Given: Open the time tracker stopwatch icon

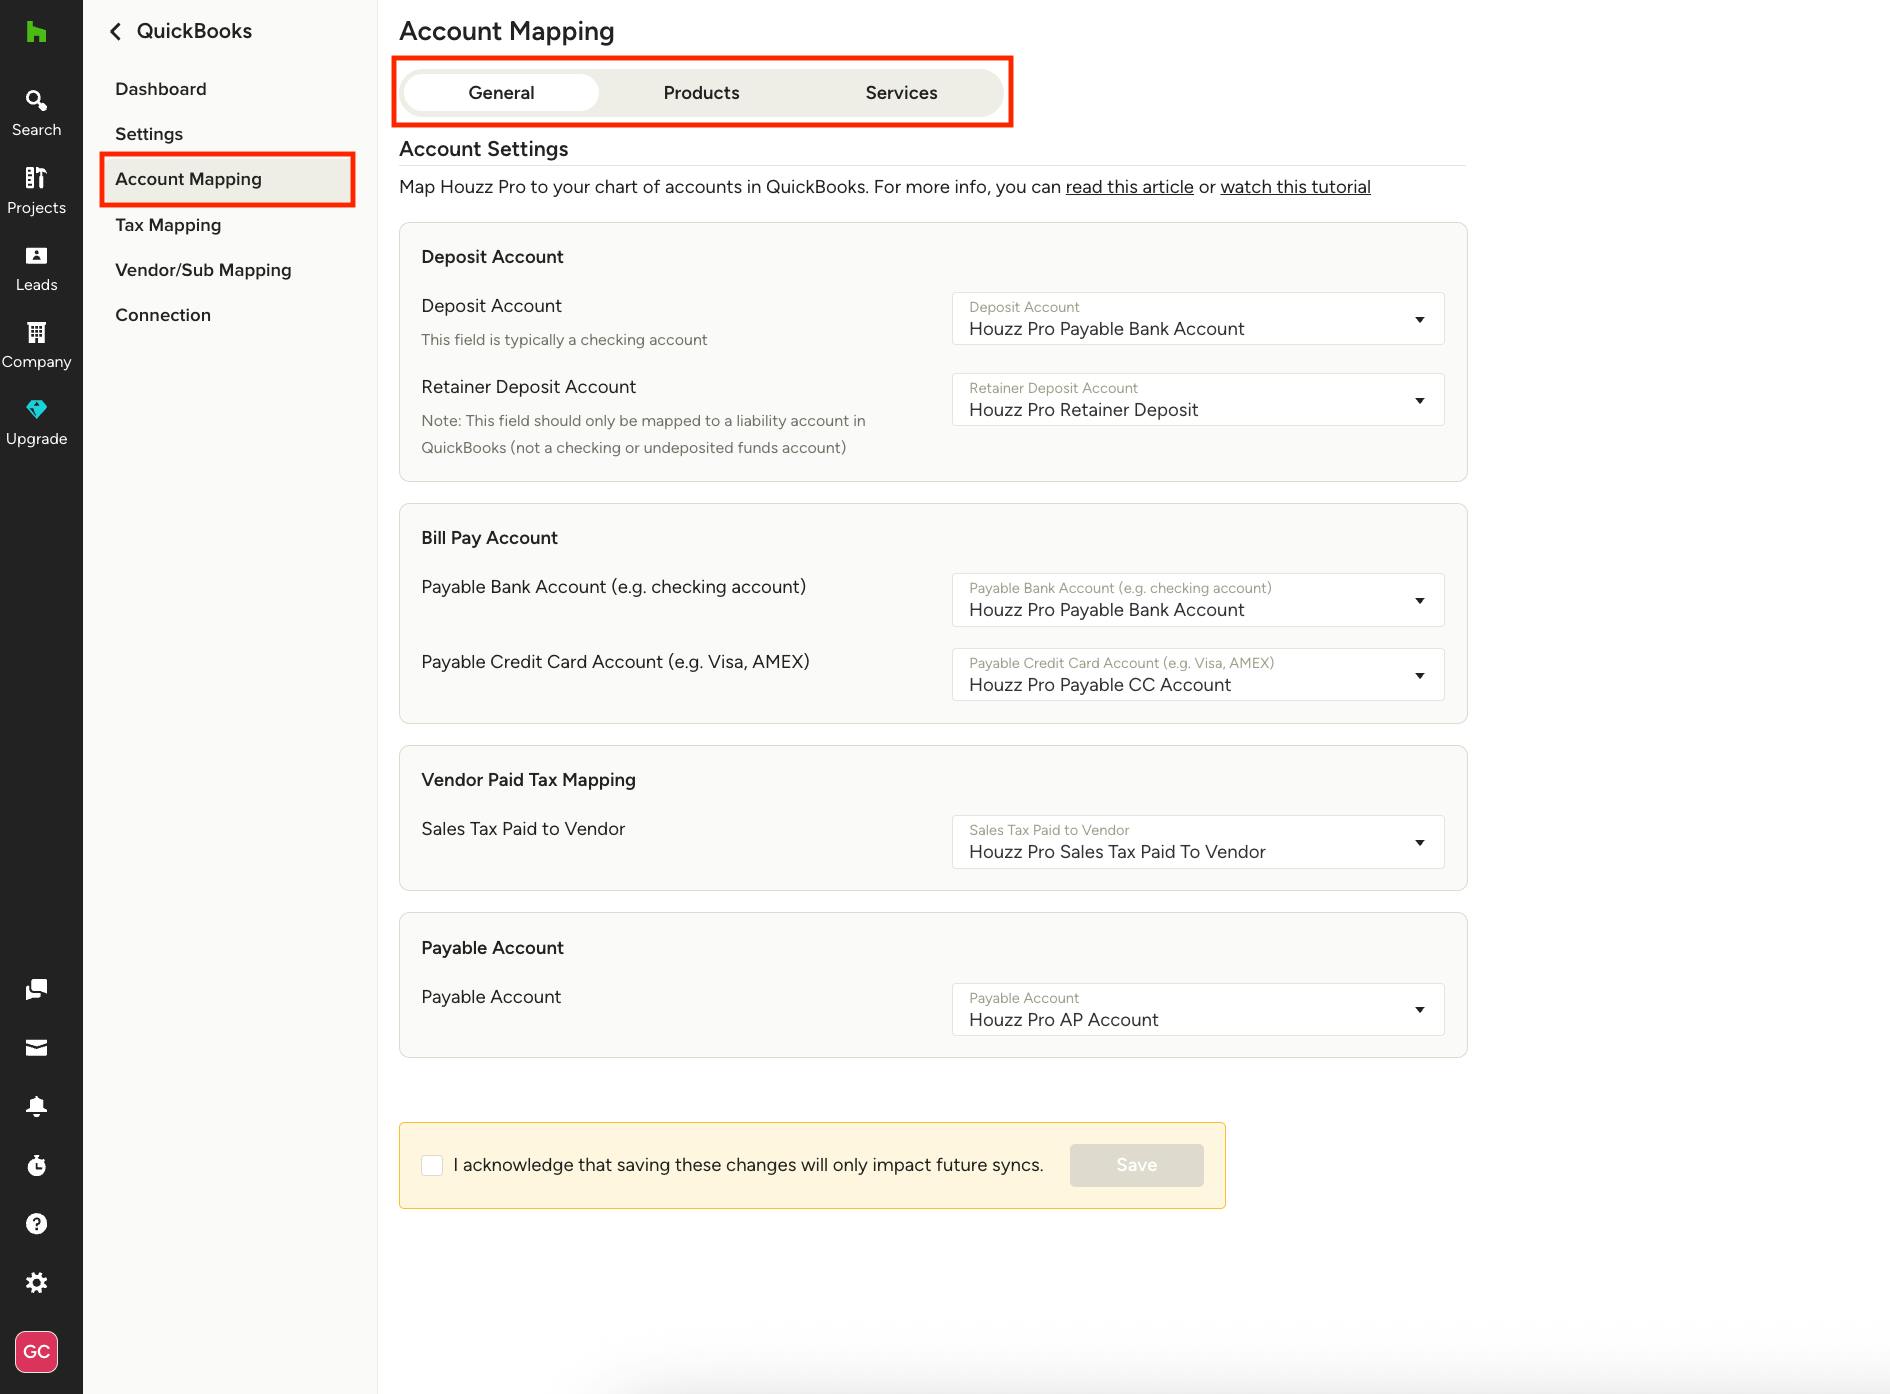Looking at the screenshot, I should click(36, 1165).
